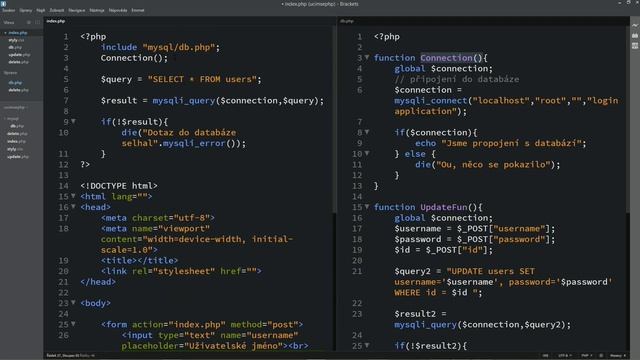The height and width of the screenshot is (360, 640).
Task: Collapse the if(!$result) block at line 9
Action: pyautogui.click(x=73, y=121)
